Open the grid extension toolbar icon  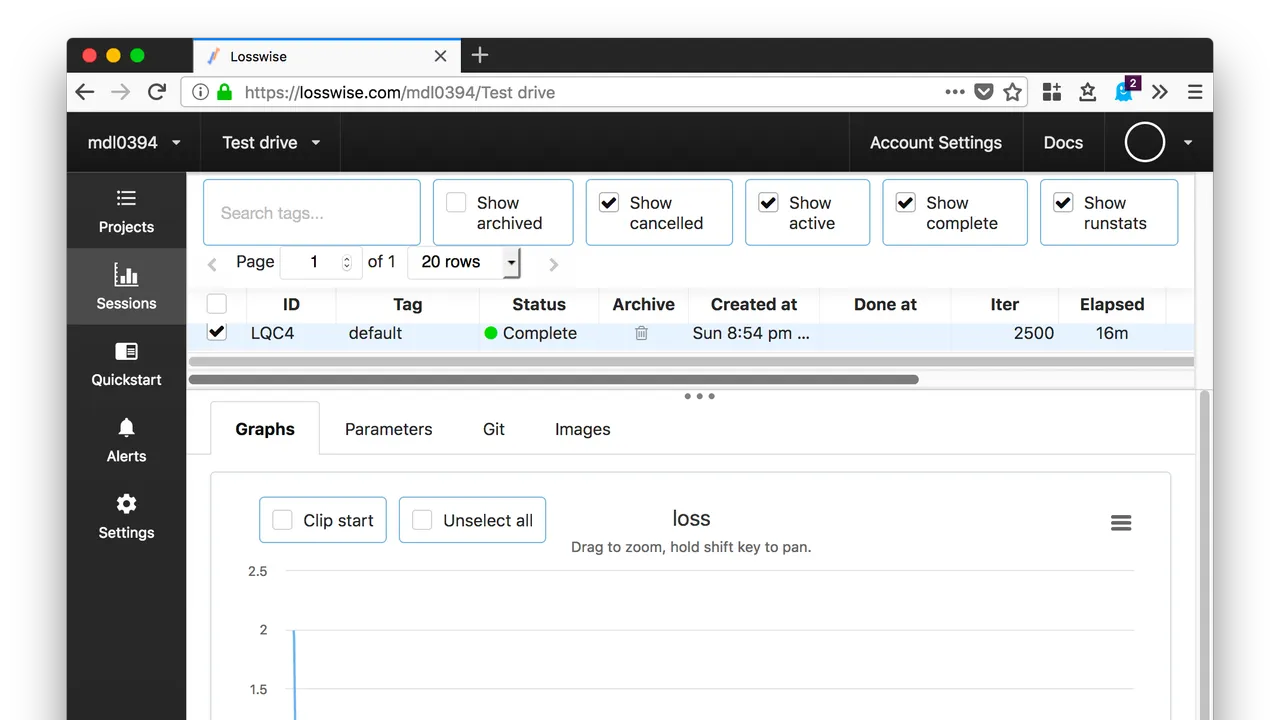[1052, 92]
